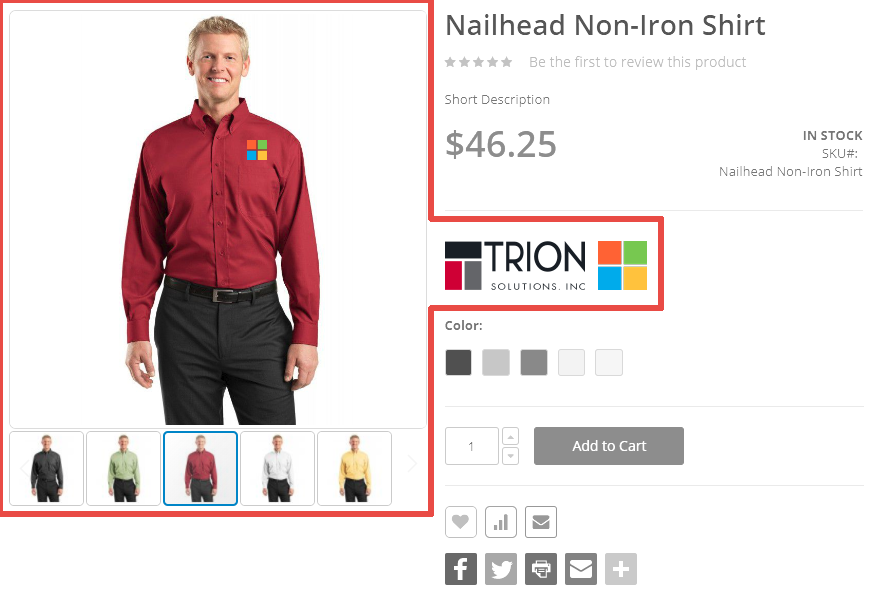Open more sharing options plus icon
The image size is (873, 603).
pos(621,568)
